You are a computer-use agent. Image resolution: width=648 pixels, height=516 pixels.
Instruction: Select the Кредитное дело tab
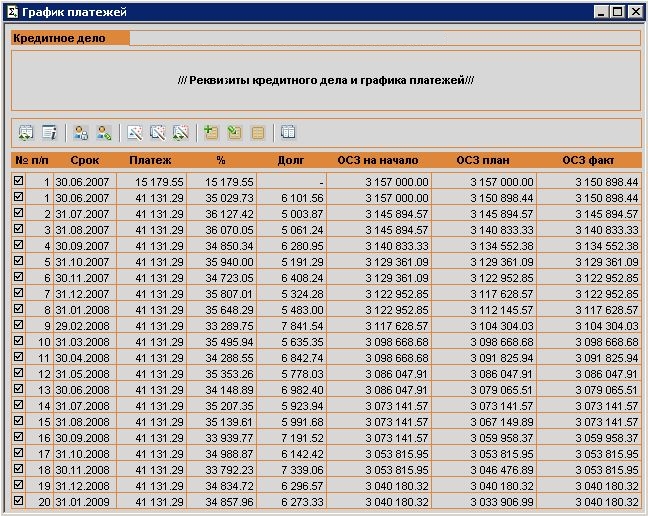70,38
